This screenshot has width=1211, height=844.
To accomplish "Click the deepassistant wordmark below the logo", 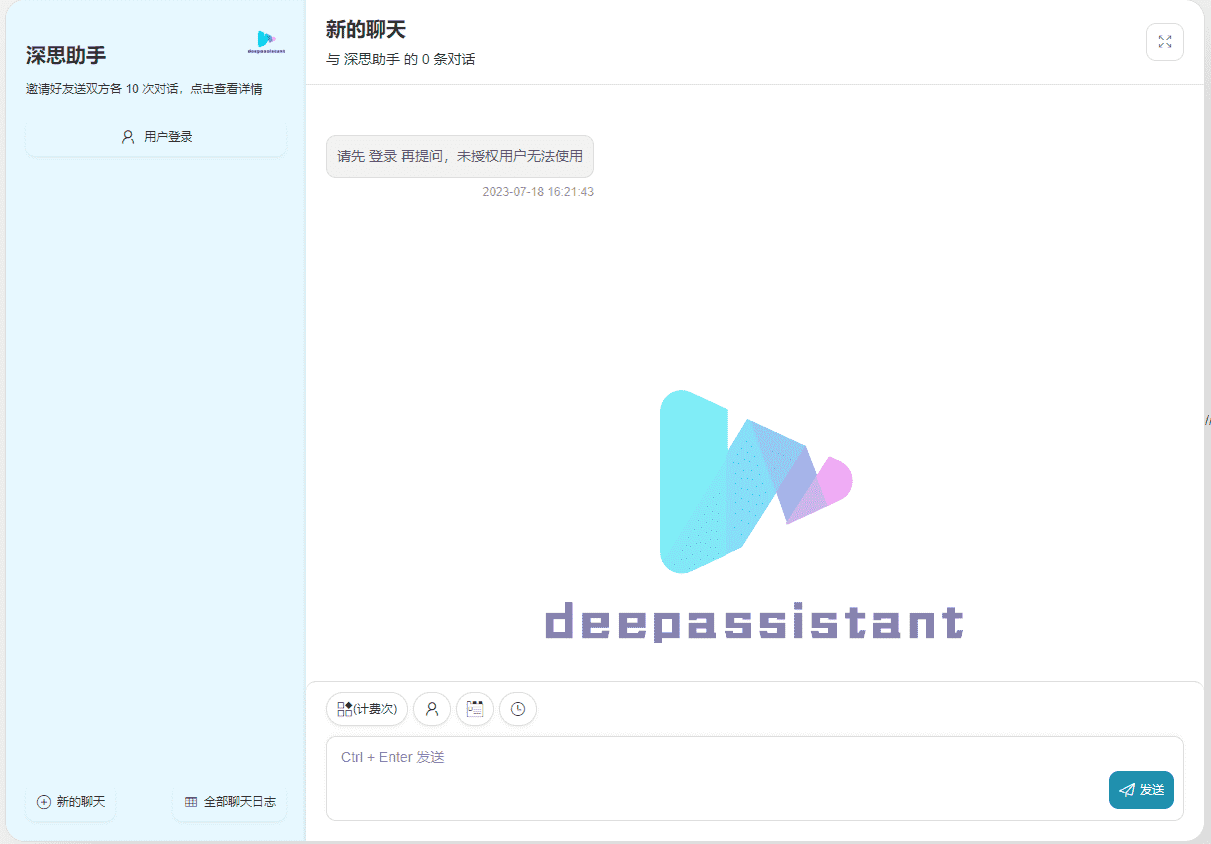I will coord(755,621).
